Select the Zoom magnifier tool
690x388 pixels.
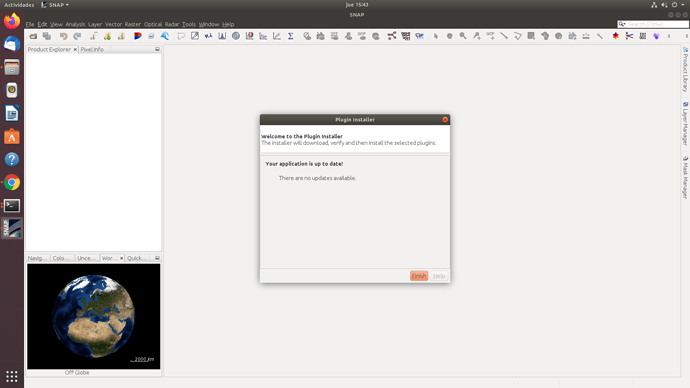coord(463,36)
